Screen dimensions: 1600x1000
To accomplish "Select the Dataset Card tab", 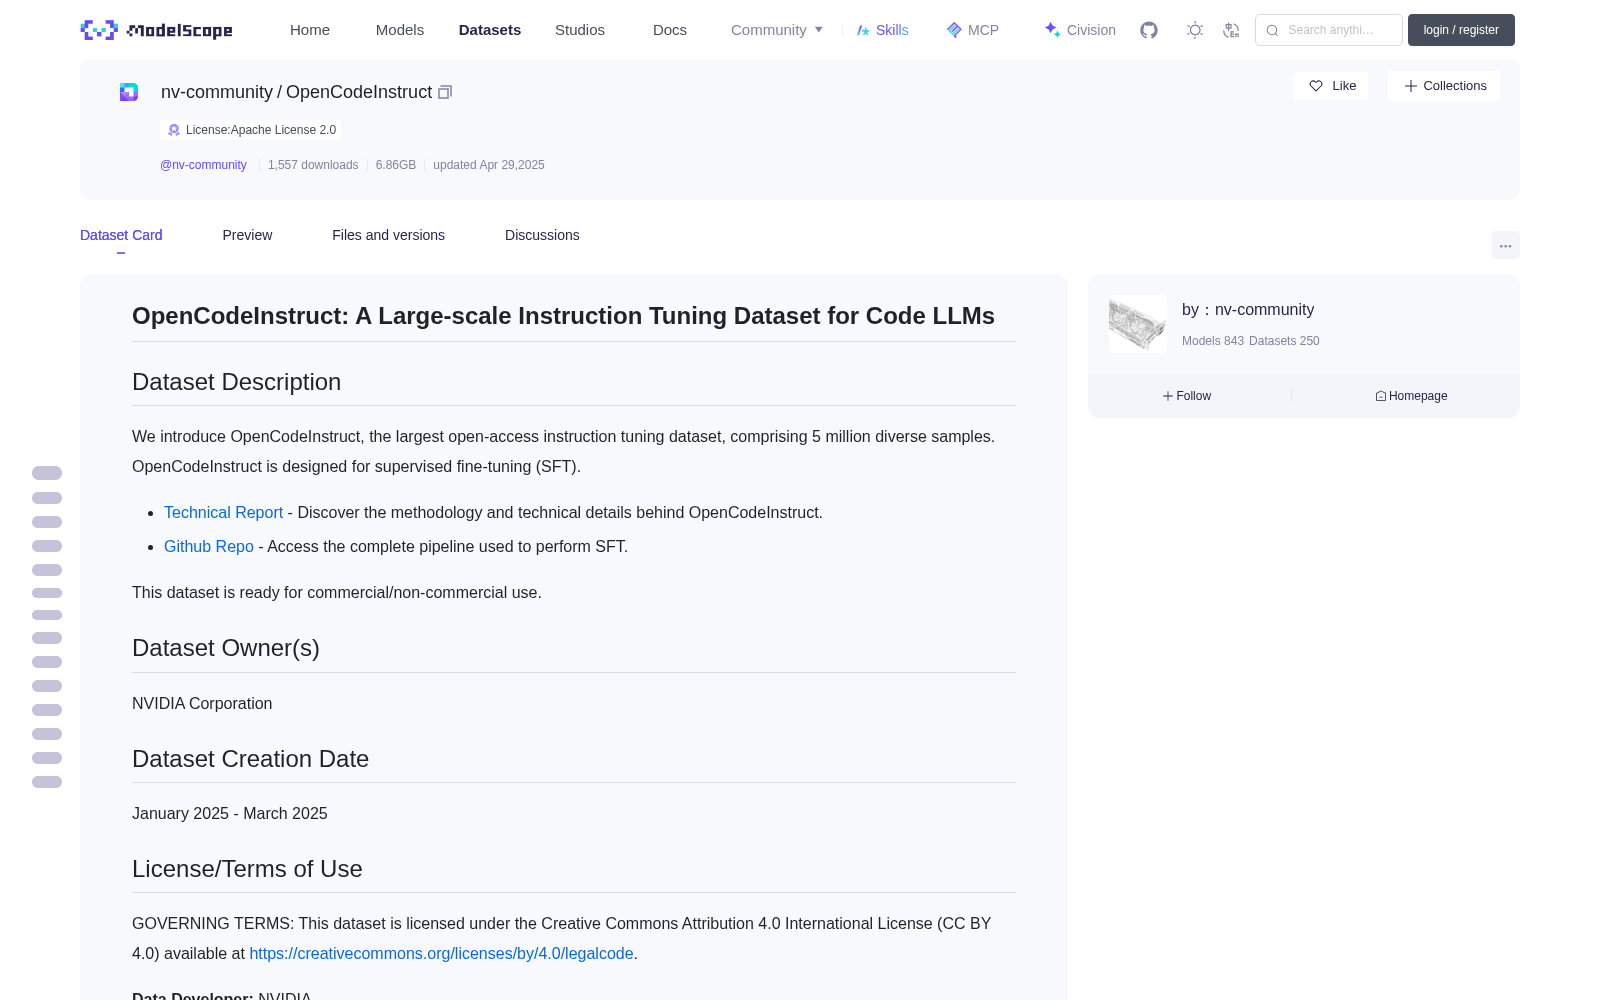I will coord(121,235).
